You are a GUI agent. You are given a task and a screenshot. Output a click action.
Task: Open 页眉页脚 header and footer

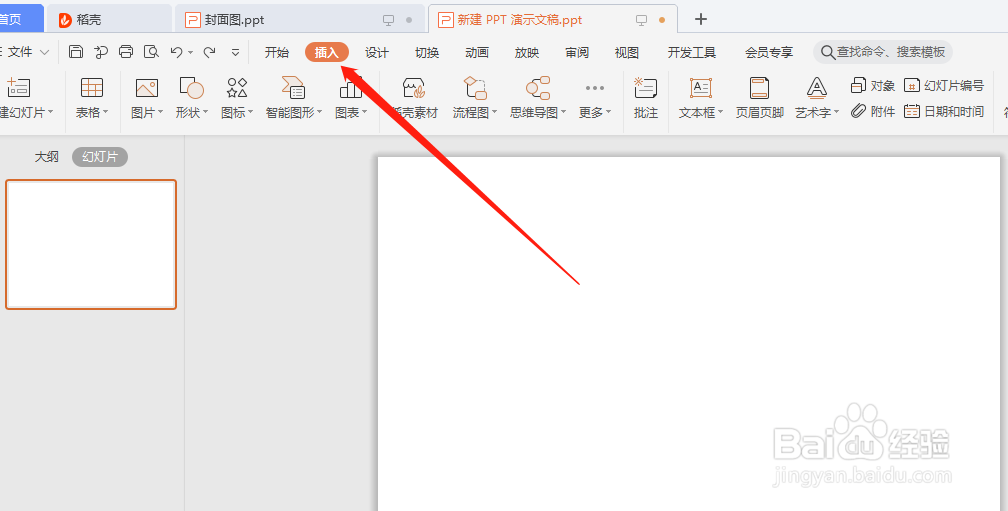point(759,87)
